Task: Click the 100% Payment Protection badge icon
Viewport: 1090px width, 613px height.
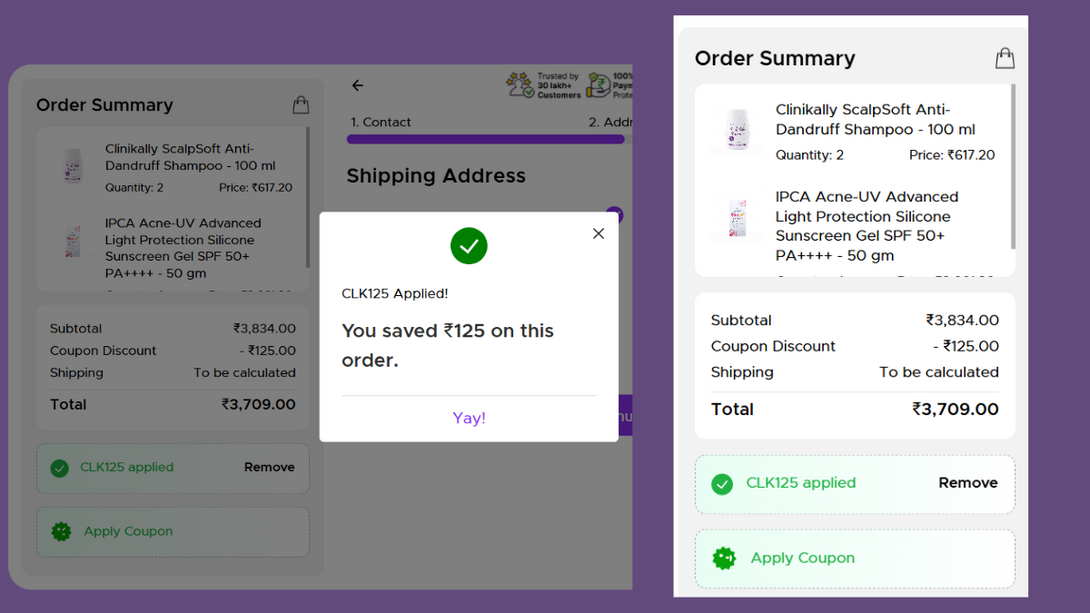Action: [x=597, y=85]
